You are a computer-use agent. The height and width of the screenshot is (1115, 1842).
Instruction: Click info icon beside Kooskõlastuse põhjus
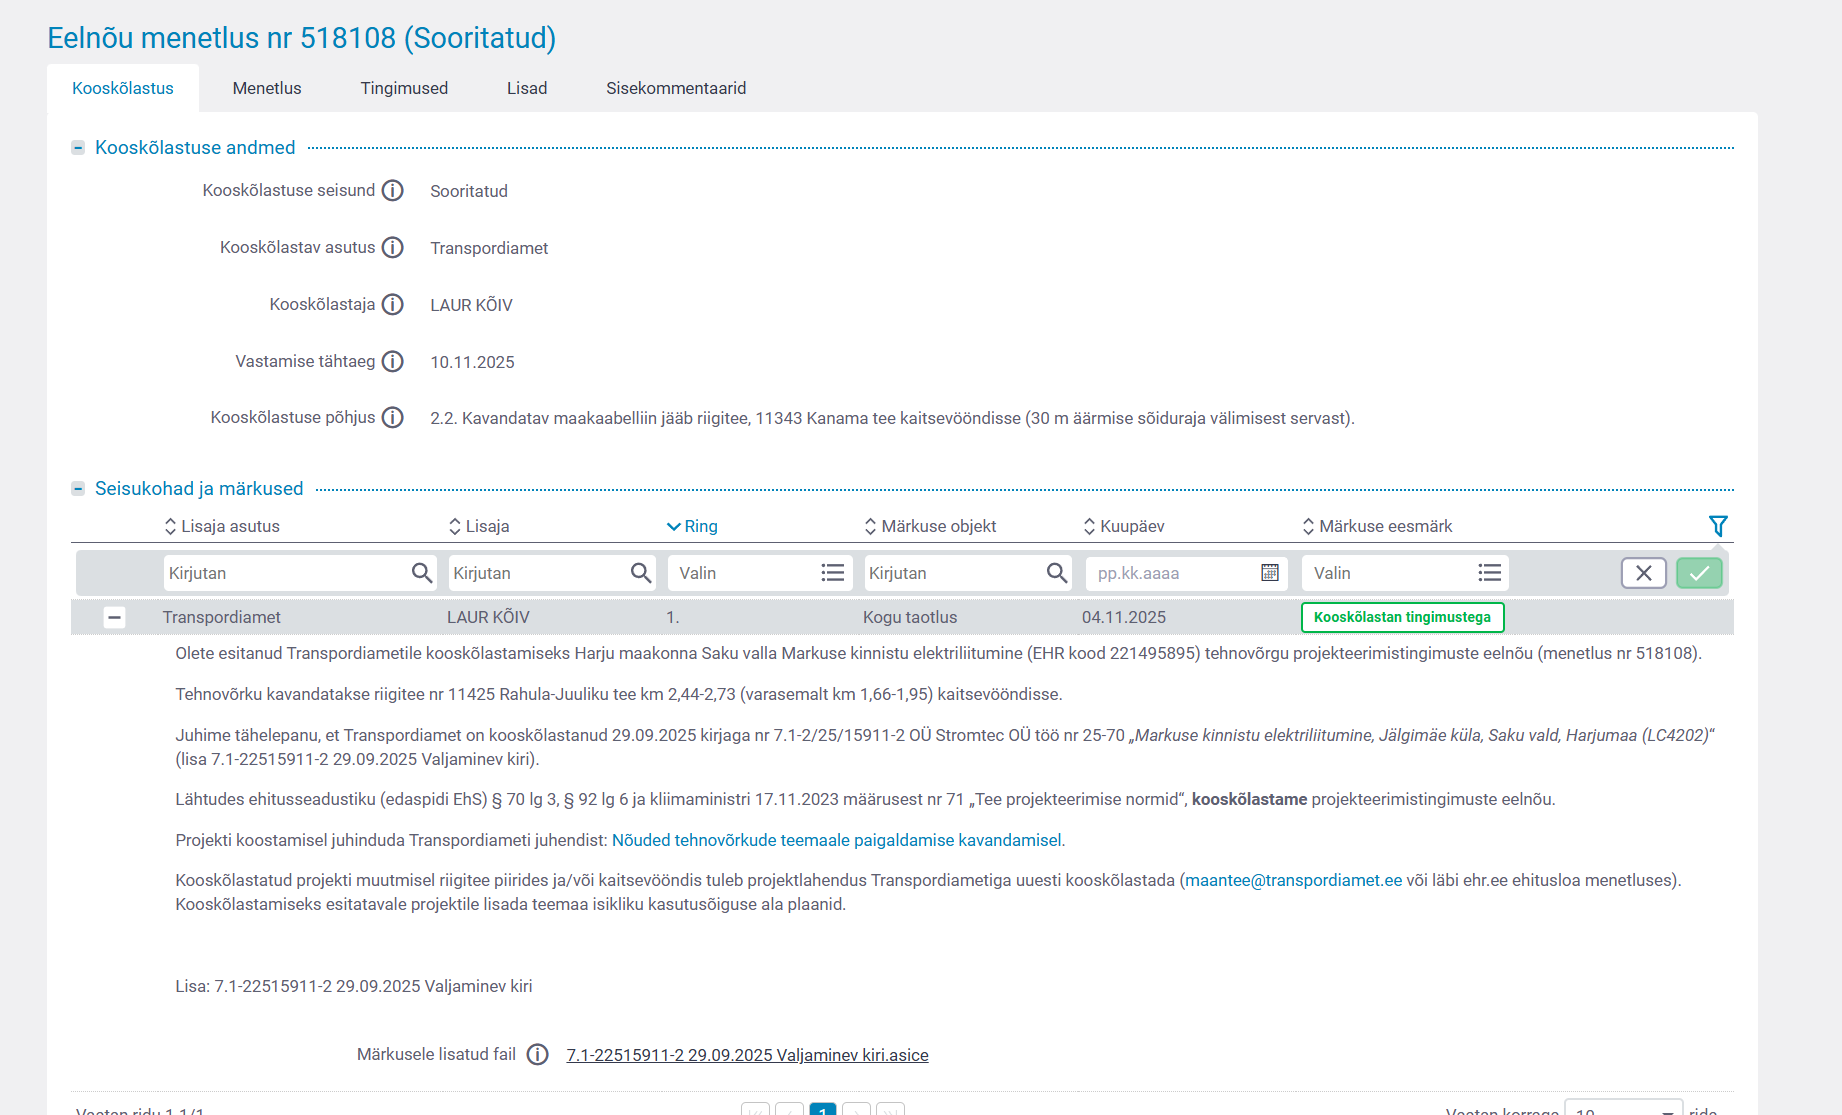tap(393, 417)
